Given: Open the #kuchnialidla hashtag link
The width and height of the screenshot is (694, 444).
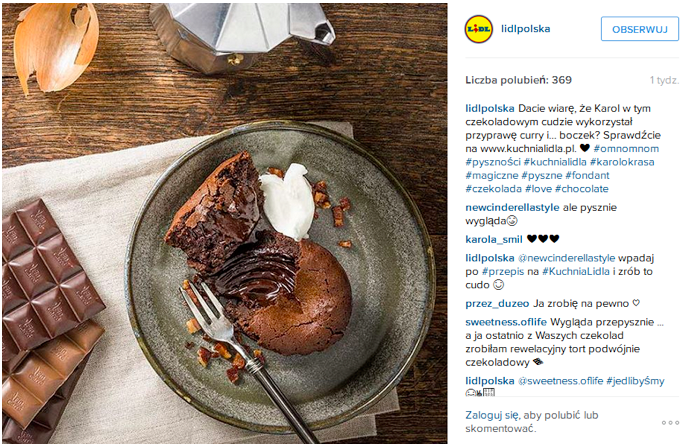Looking at the screenshot, I should point(555,162).
